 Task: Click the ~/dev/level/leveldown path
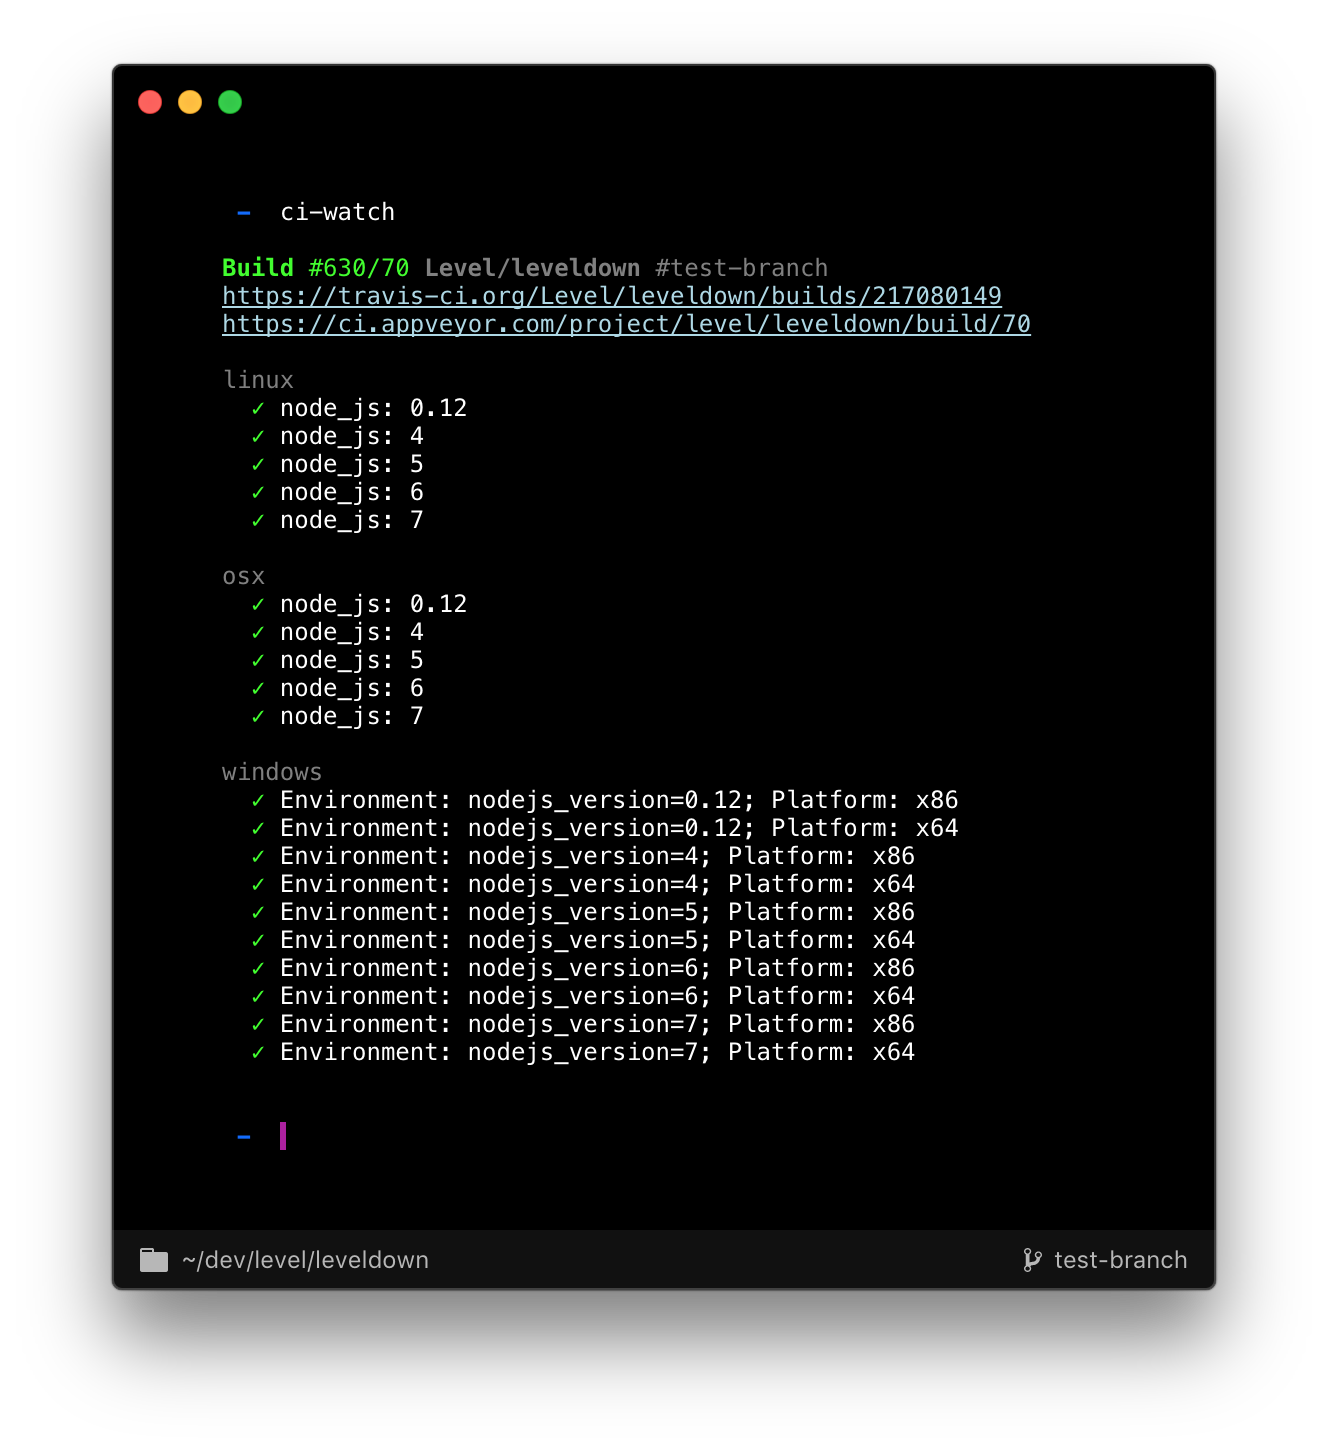tap(305, 1260)
